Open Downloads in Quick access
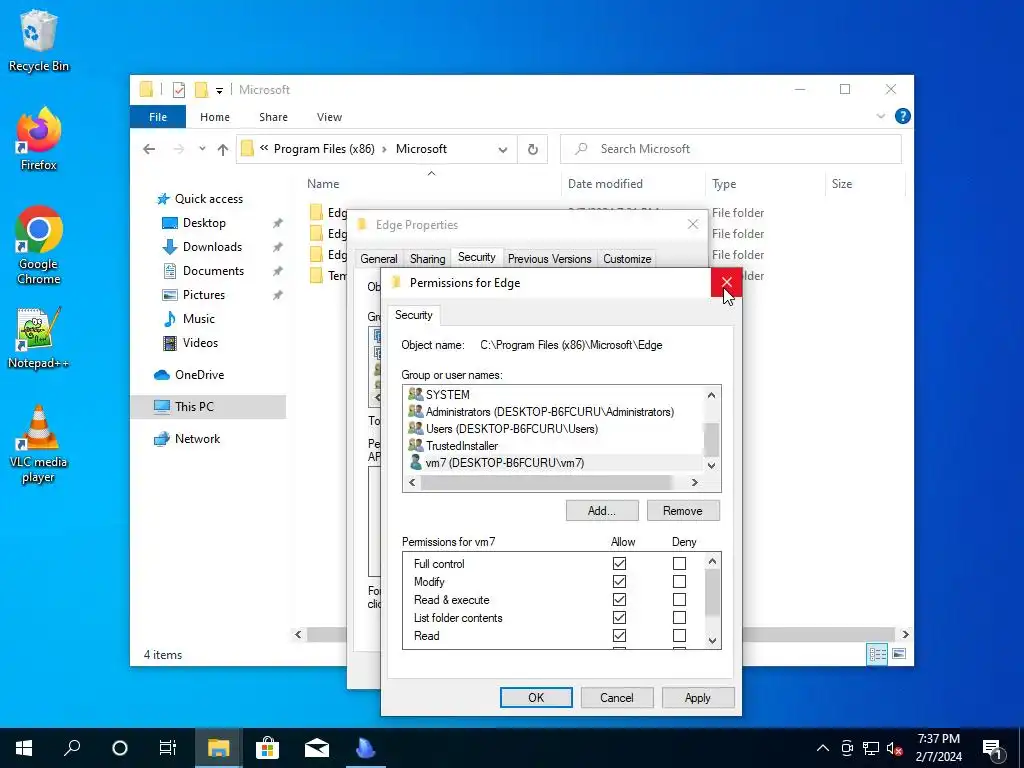The width and height of the screenshot is (1024, 768). click(212, 247)
